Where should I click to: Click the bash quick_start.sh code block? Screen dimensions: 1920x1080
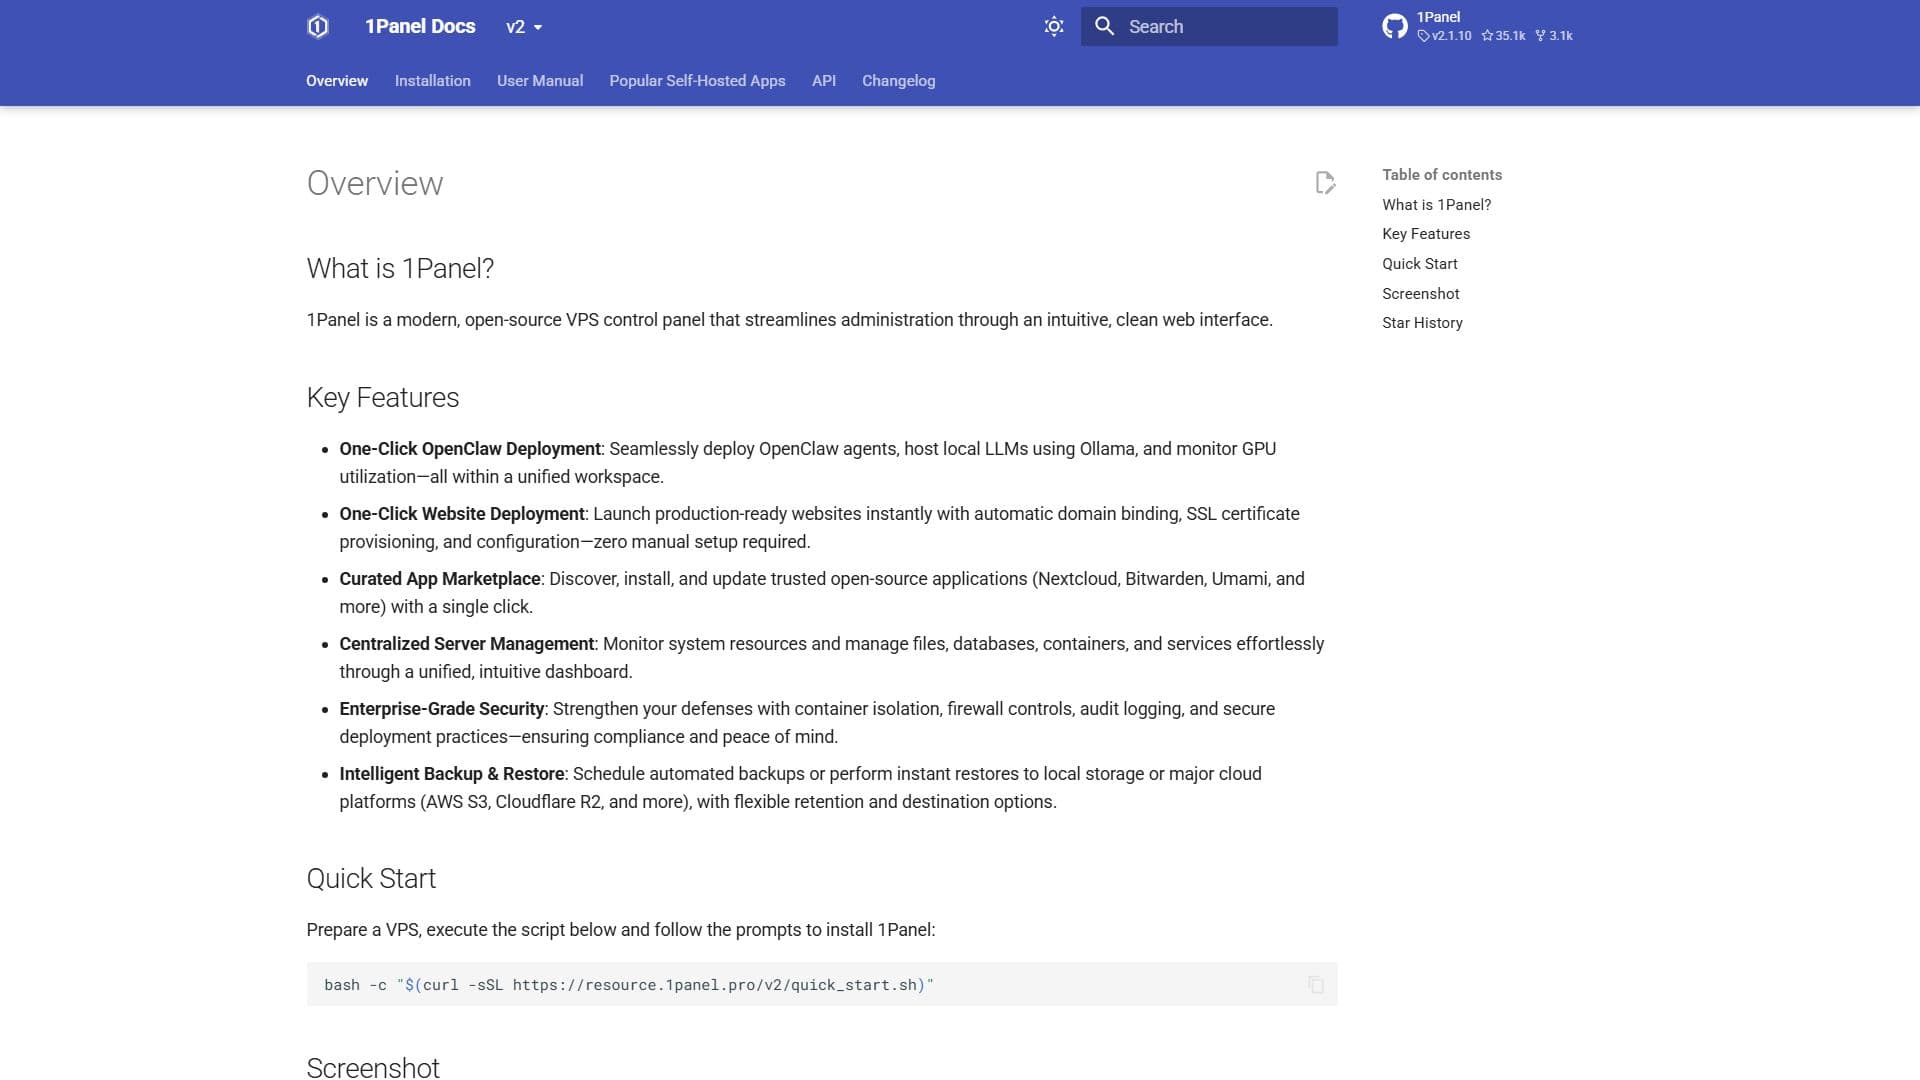822,985
